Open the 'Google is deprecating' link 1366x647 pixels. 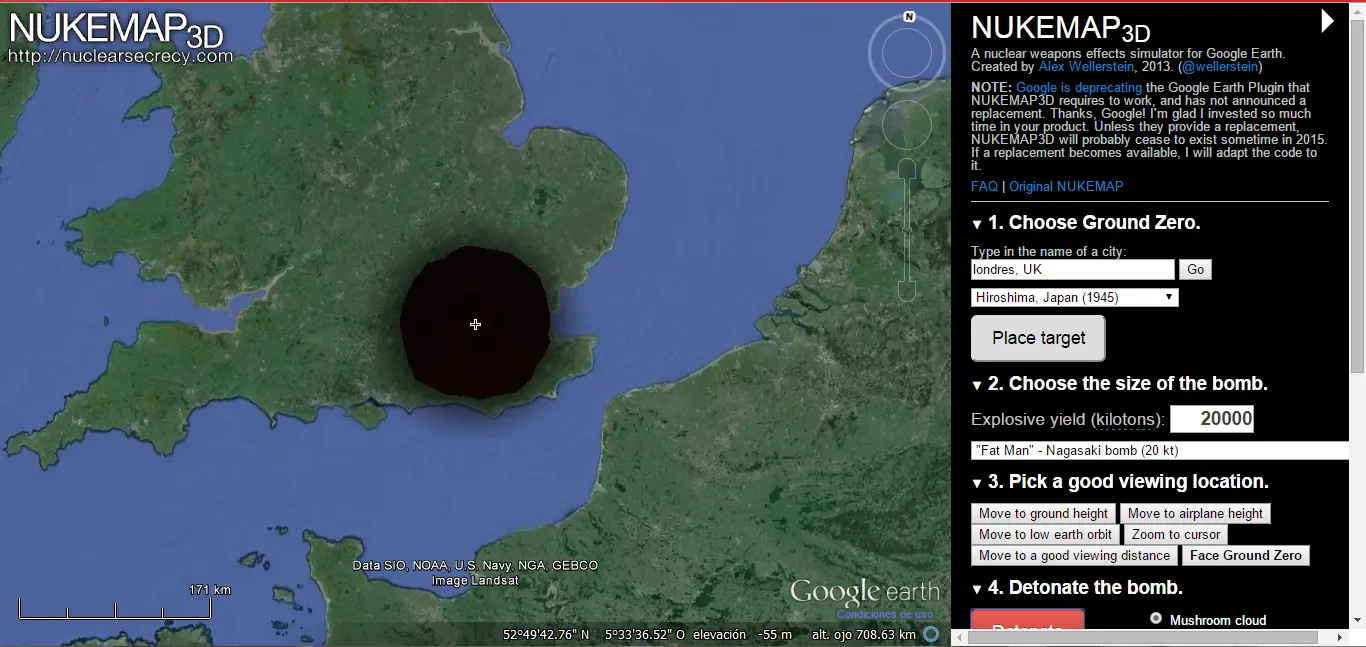pos(1078,88)
